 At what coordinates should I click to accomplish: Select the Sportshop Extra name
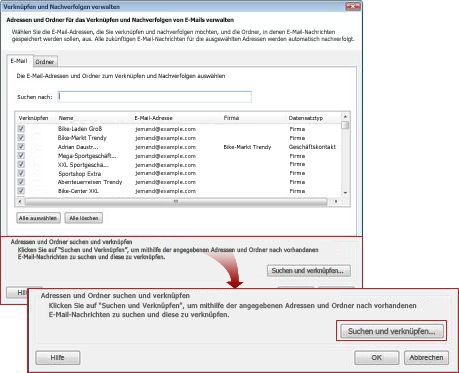pyautogui.click(x=80, y=174)
